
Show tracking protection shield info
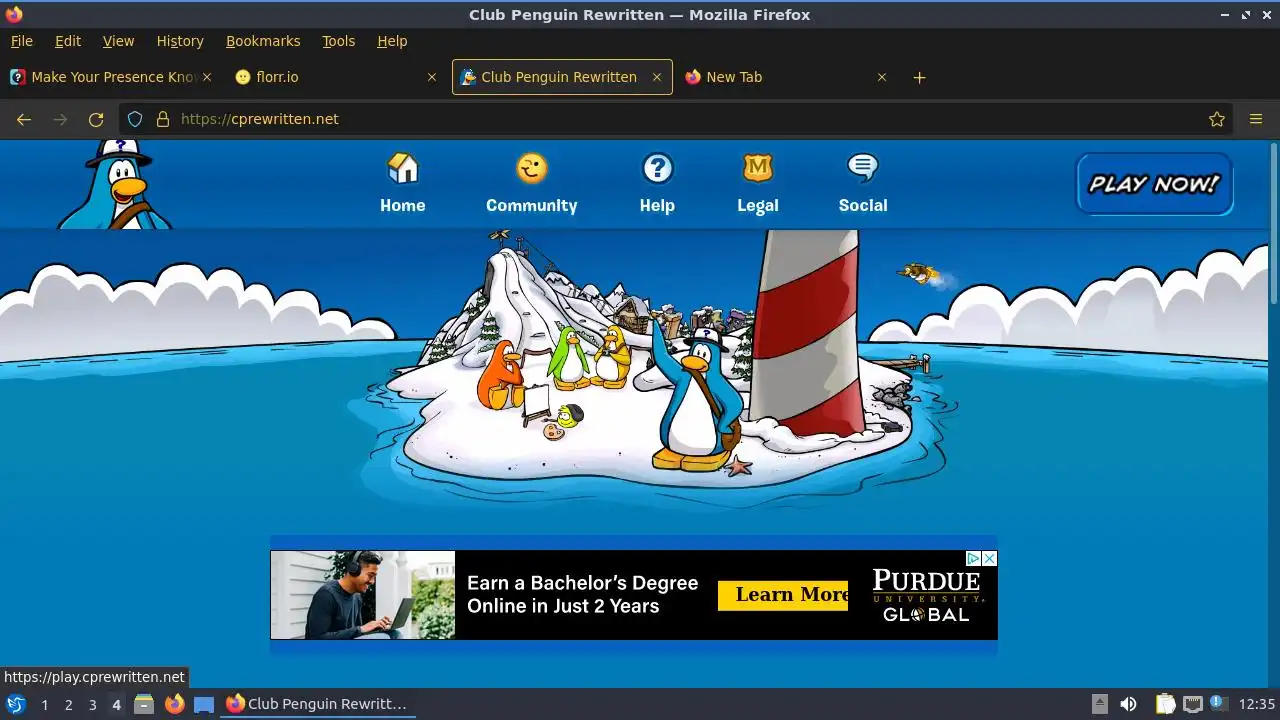click(x=135, y=119)
